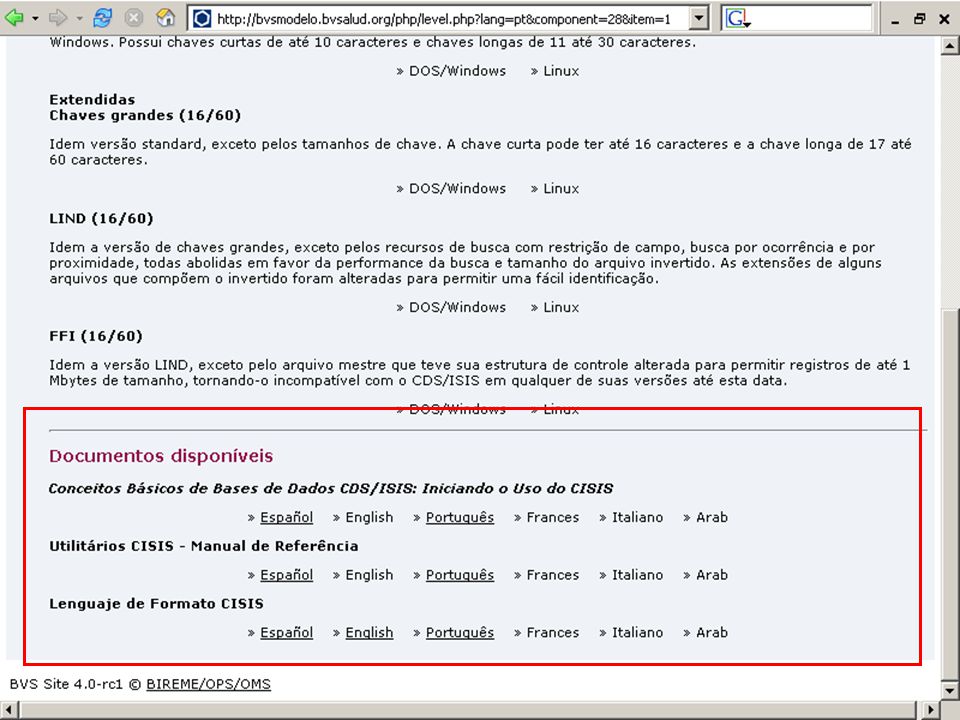Image resolution: width=960 pixels, height=720 pixels.
Task: Click the Documentos disponíveis heading
Action: pos(161,457)
